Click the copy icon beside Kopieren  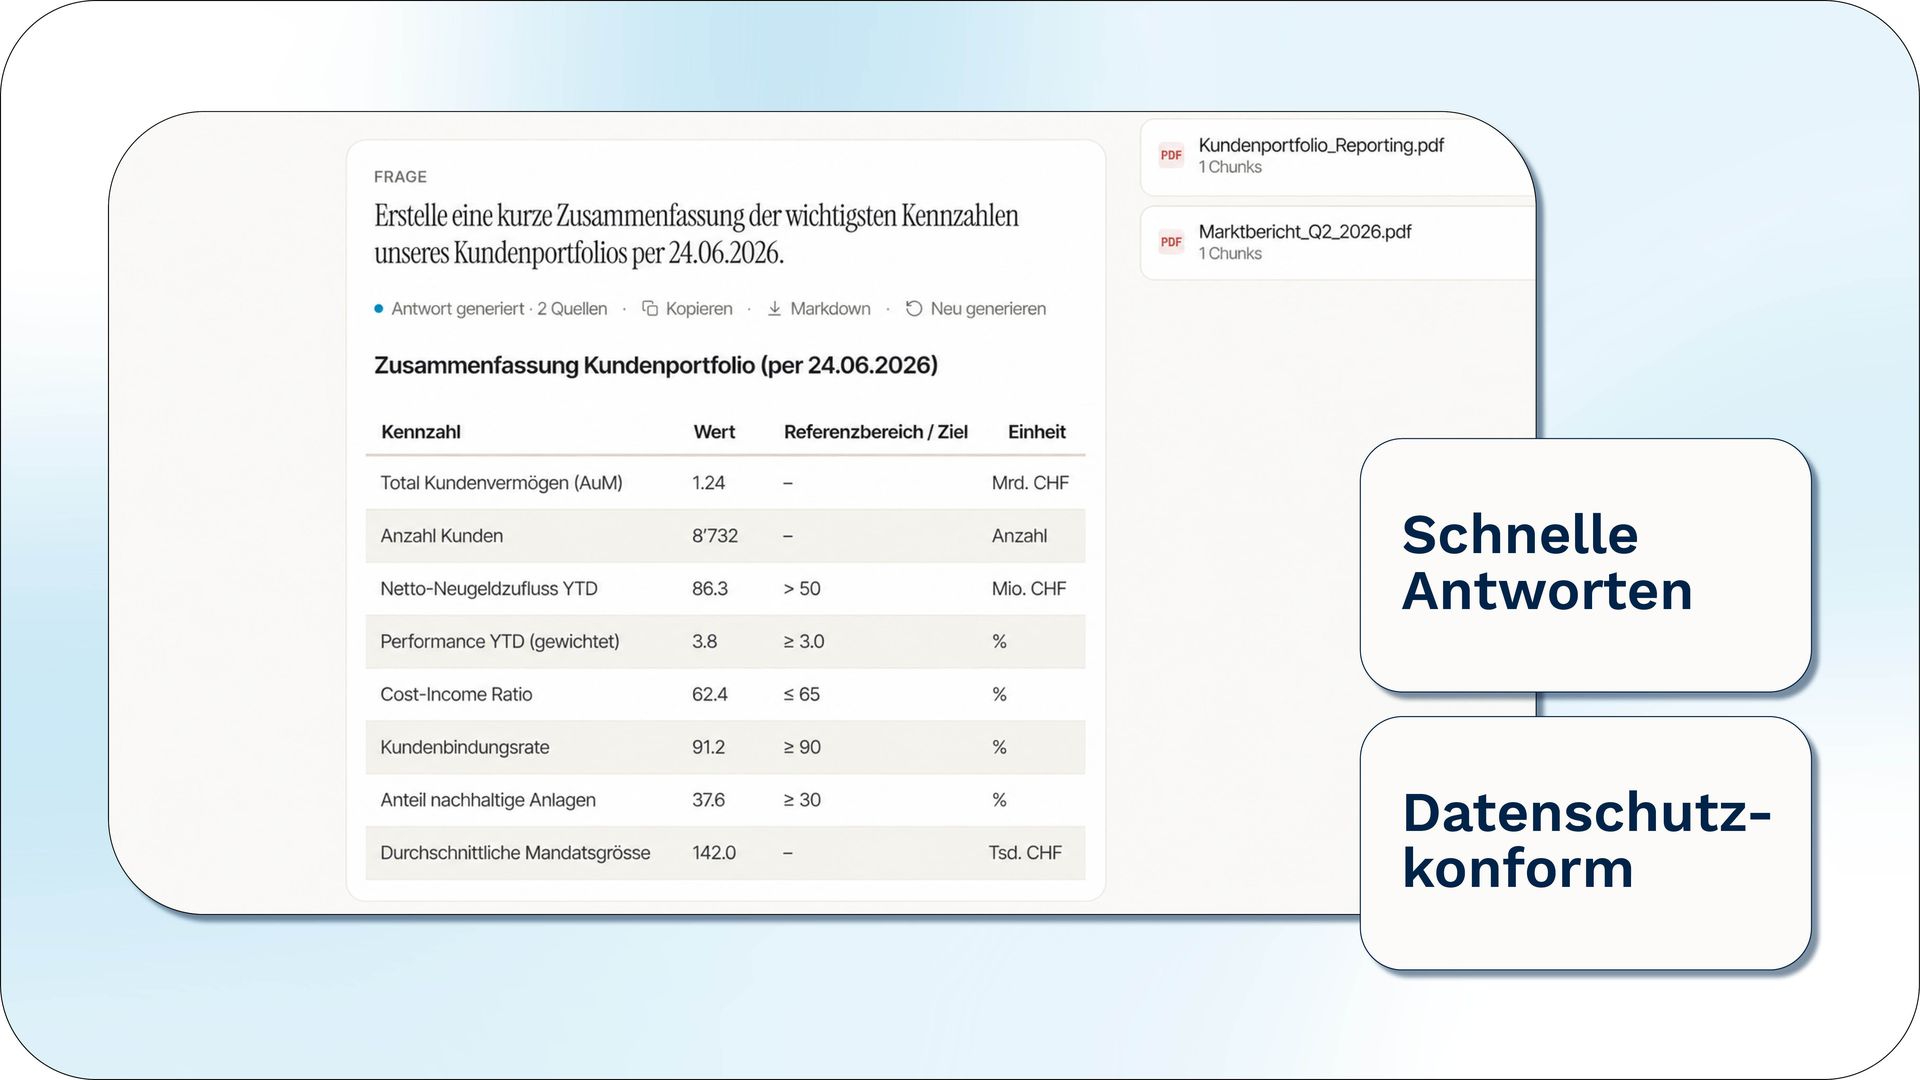pyautogui.click(x=650, y=308)
